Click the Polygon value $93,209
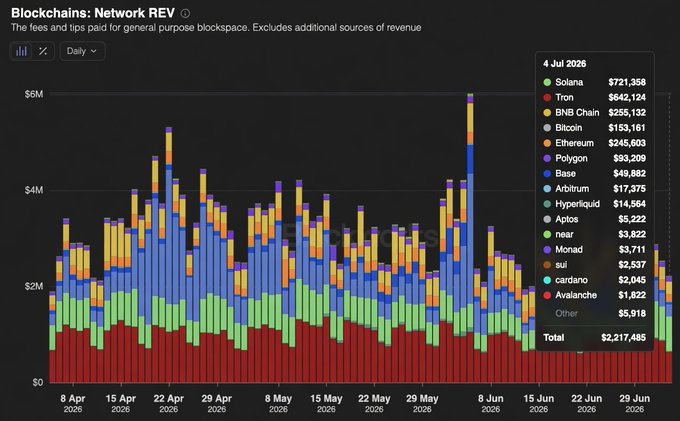The width and height of the screenshot is (680, 421). [x=629, y=158]
